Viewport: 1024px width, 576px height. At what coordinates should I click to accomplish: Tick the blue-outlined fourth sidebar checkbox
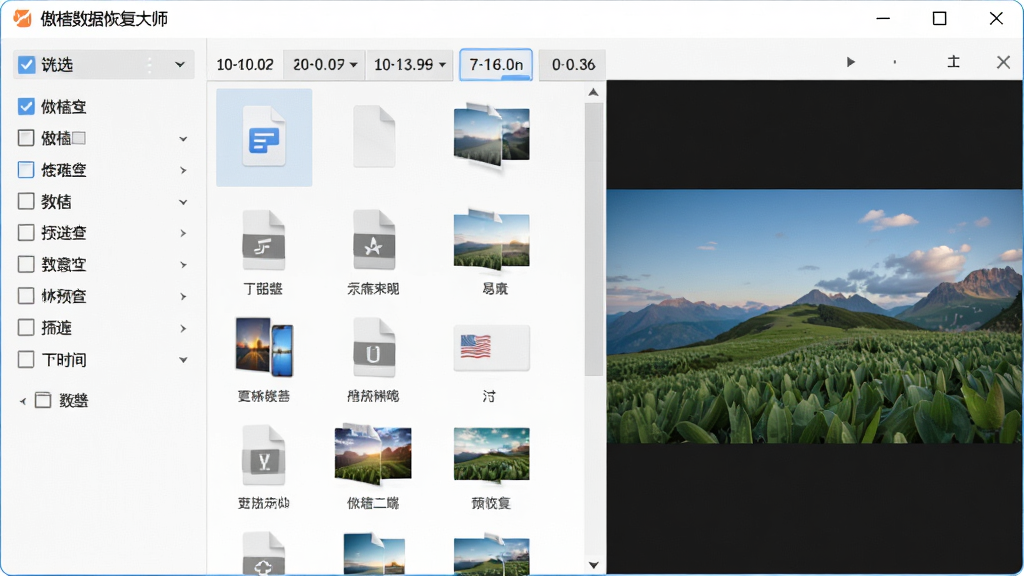[x=26, y=170]
